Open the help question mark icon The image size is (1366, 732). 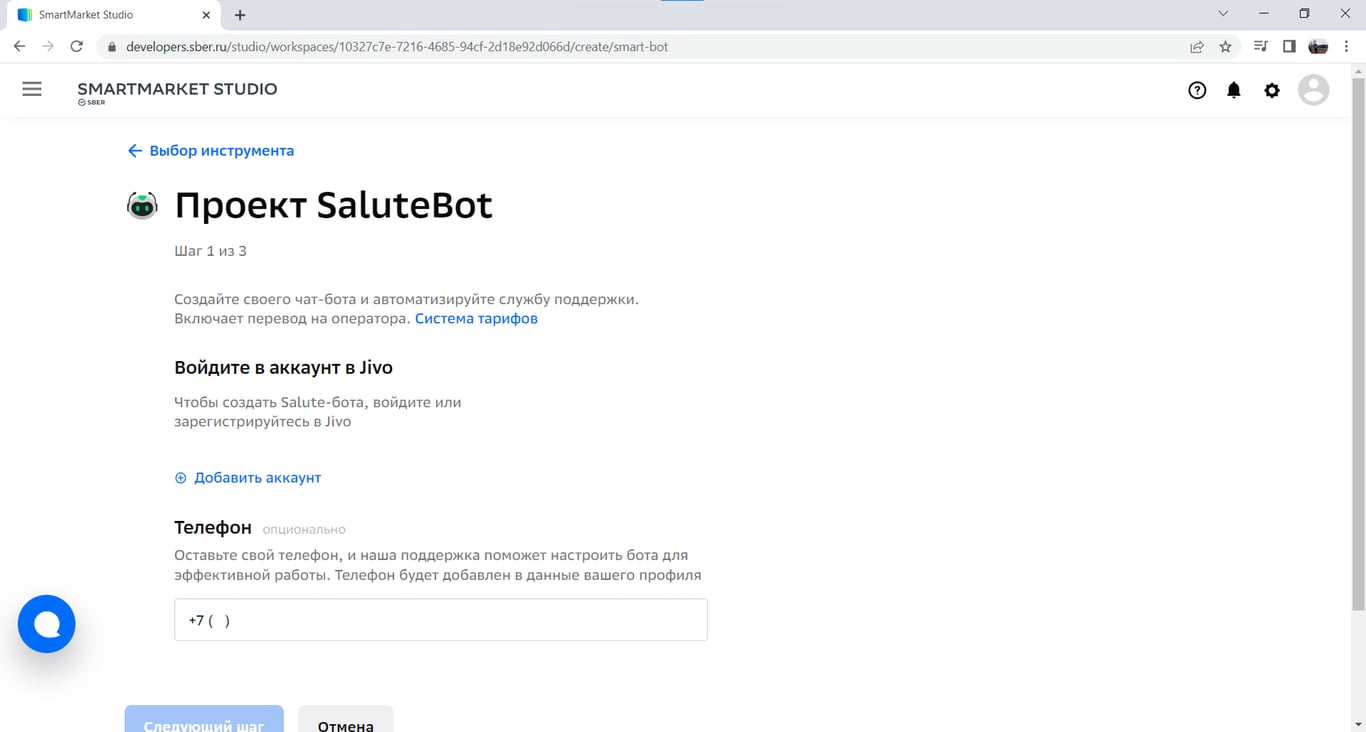(1197, 90)
